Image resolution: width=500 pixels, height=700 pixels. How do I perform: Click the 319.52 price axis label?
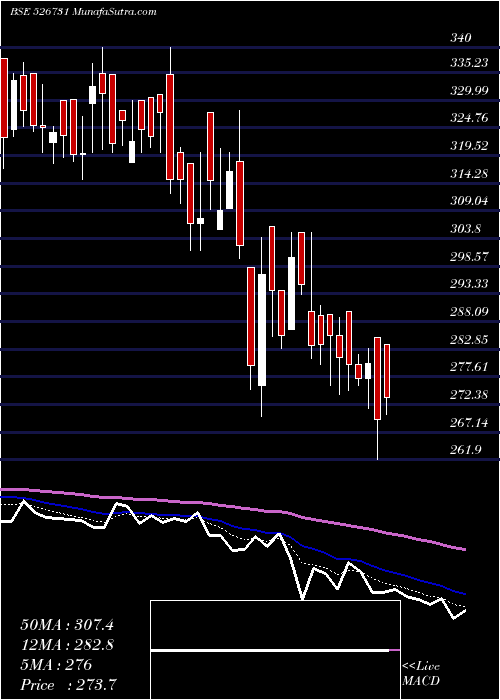[x=469, y=146]
